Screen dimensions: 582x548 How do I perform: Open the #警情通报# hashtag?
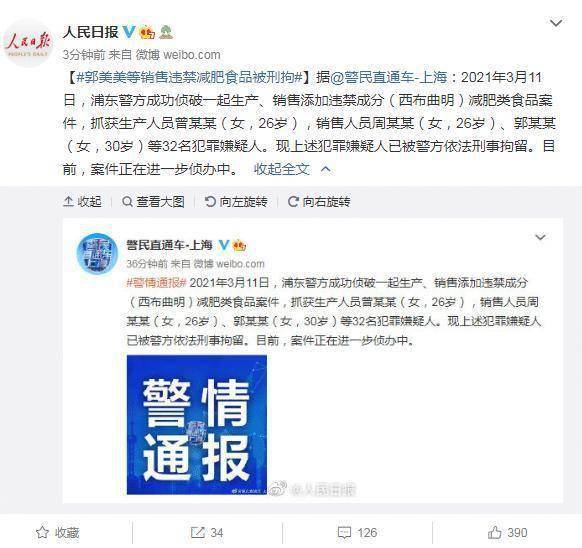(156, 283)
